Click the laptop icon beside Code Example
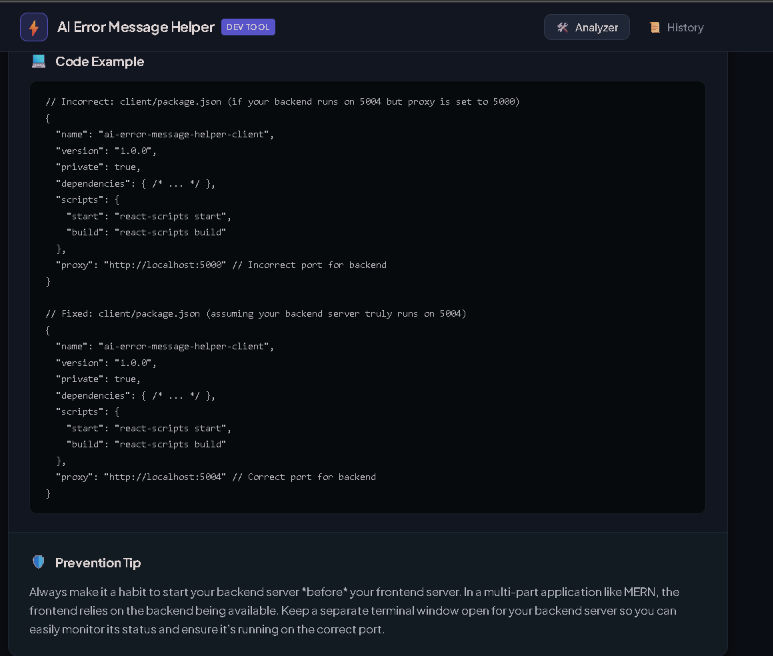The width and height of the screenshot is (773, 656). 38,62
